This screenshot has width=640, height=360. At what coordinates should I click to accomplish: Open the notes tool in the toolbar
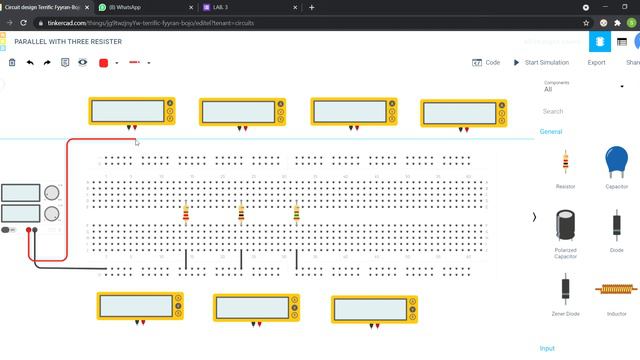[65, 62]
